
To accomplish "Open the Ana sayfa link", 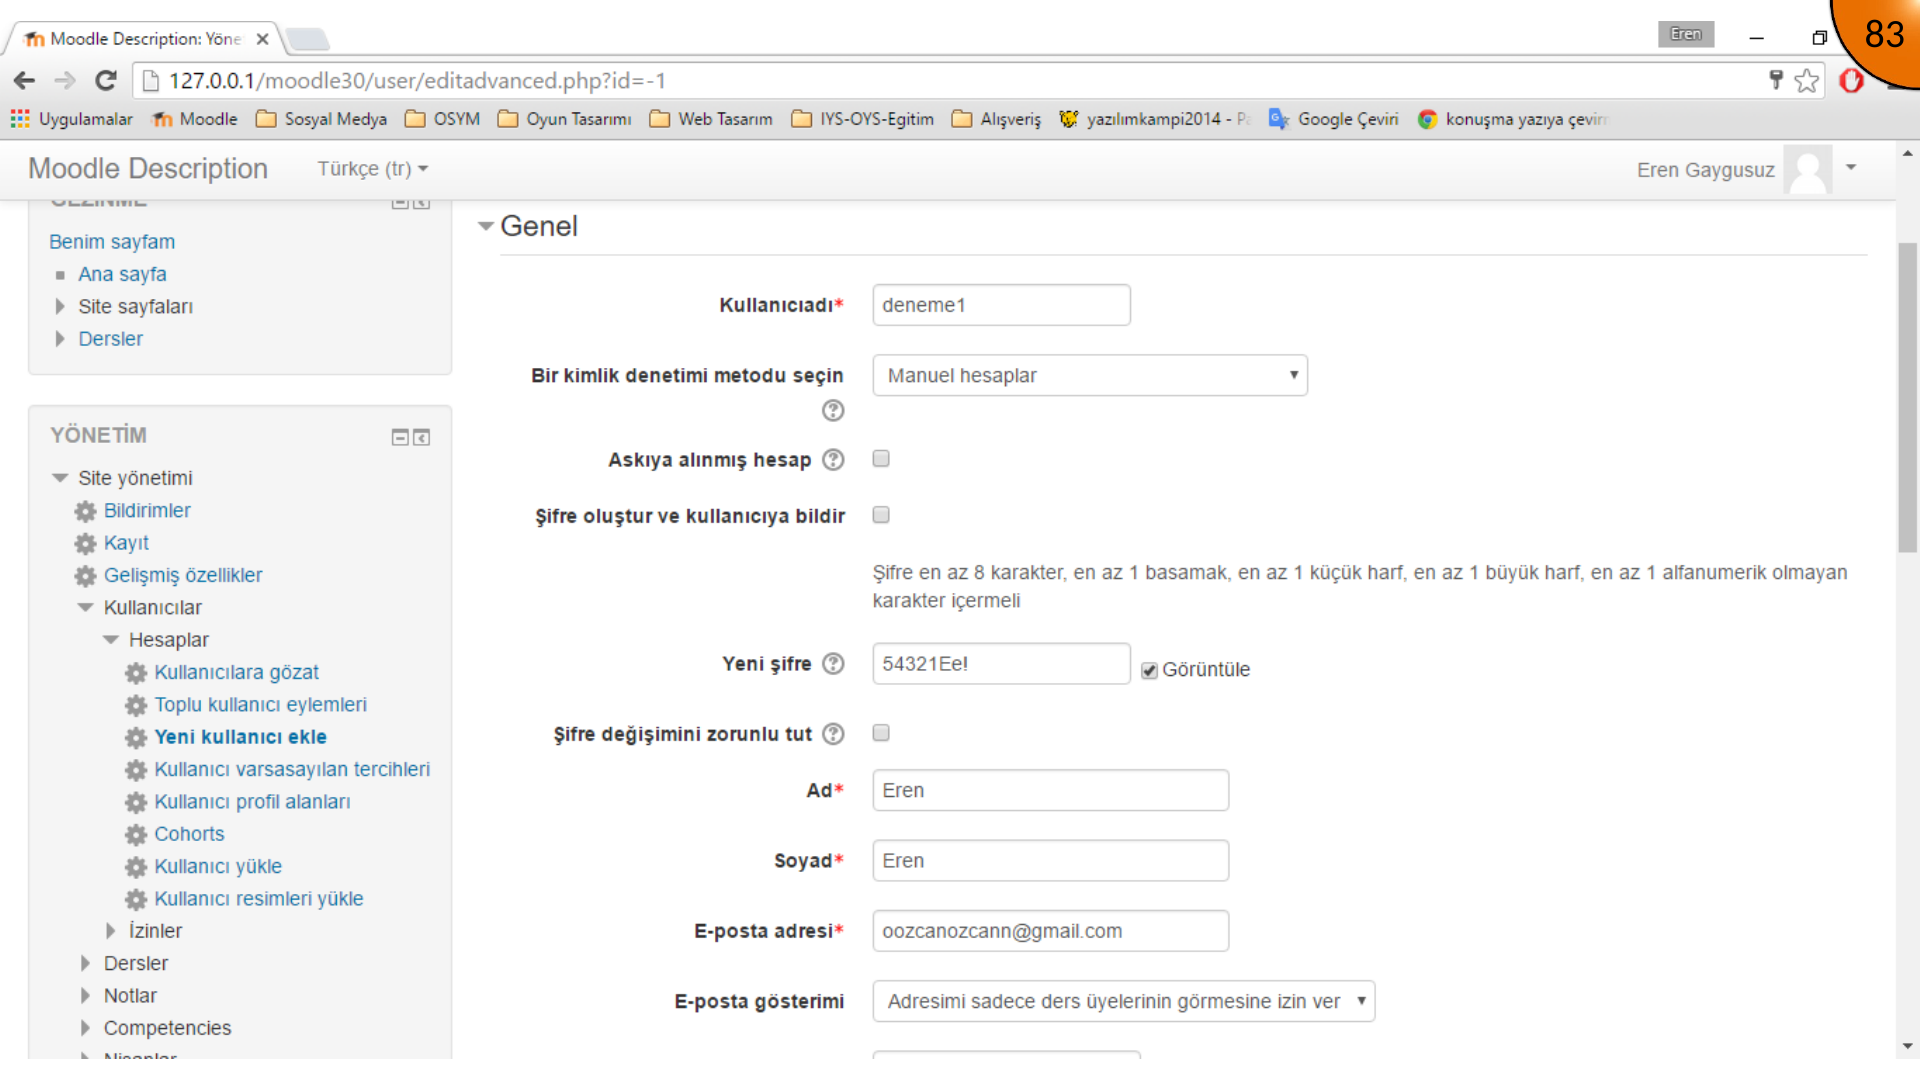I will [x=122, y=274].
